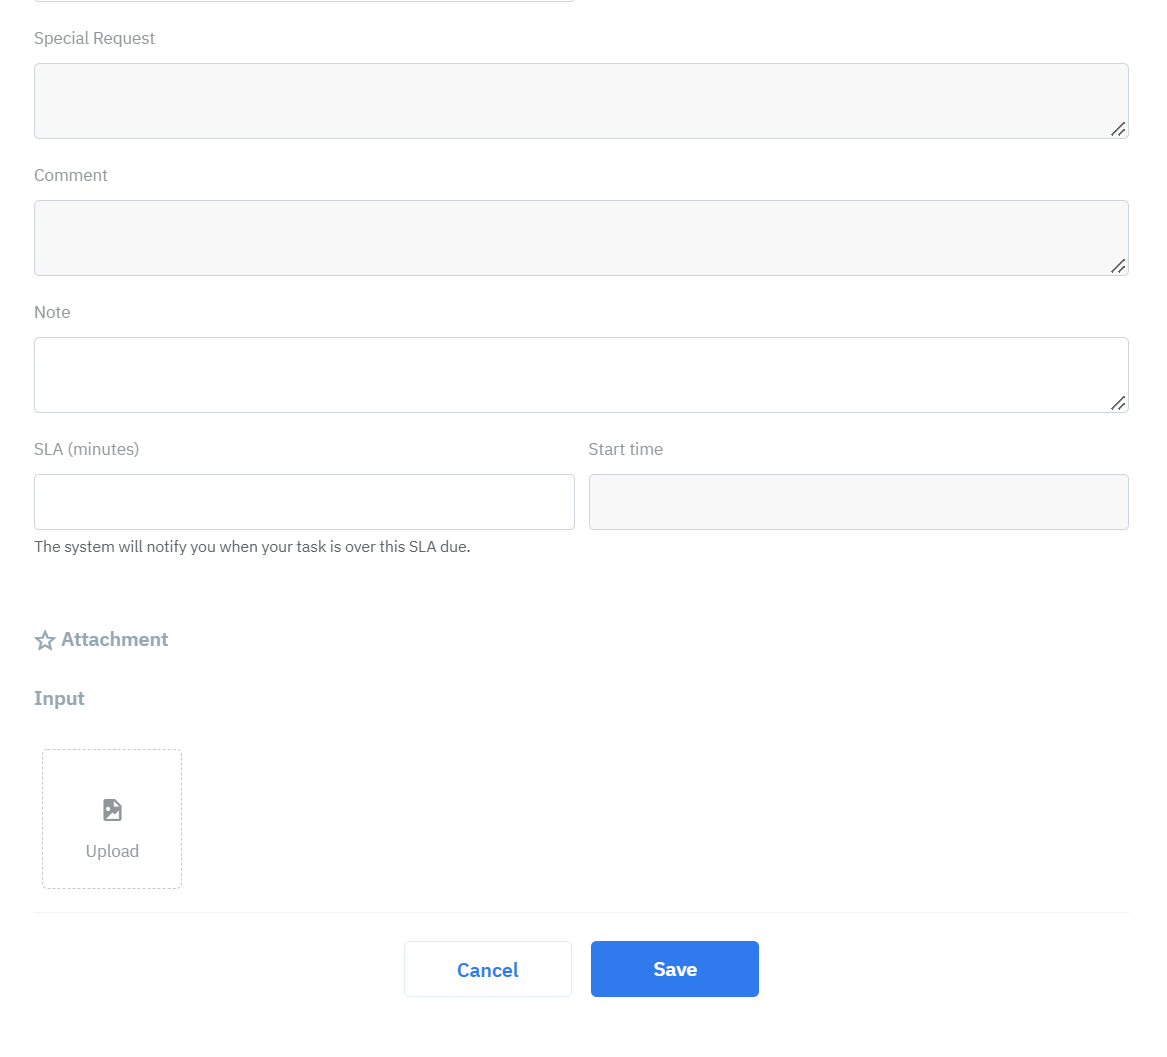This screenshot has width=1167, height=1057.
Task: Click the Upload text label
Action: point(112,851)
